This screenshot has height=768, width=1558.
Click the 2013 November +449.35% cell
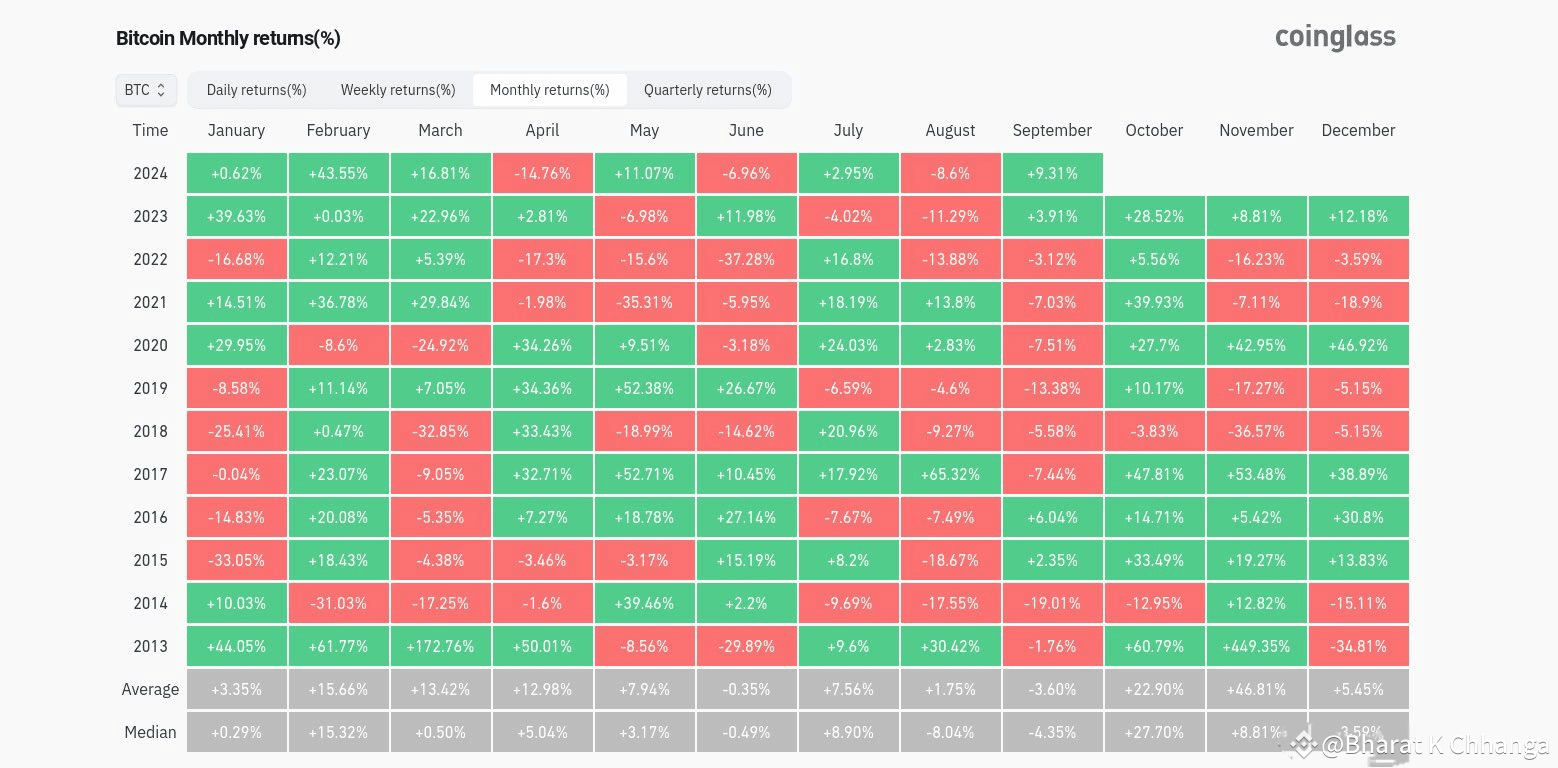click(x=1256, y=646)
